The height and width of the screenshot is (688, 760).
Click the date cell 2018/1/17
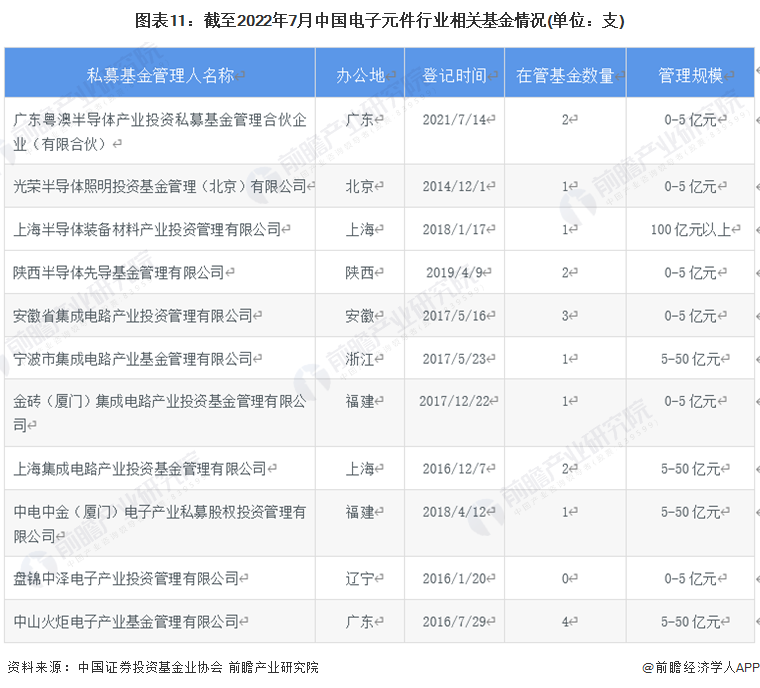pyautogui.click(x=454, y=229)
